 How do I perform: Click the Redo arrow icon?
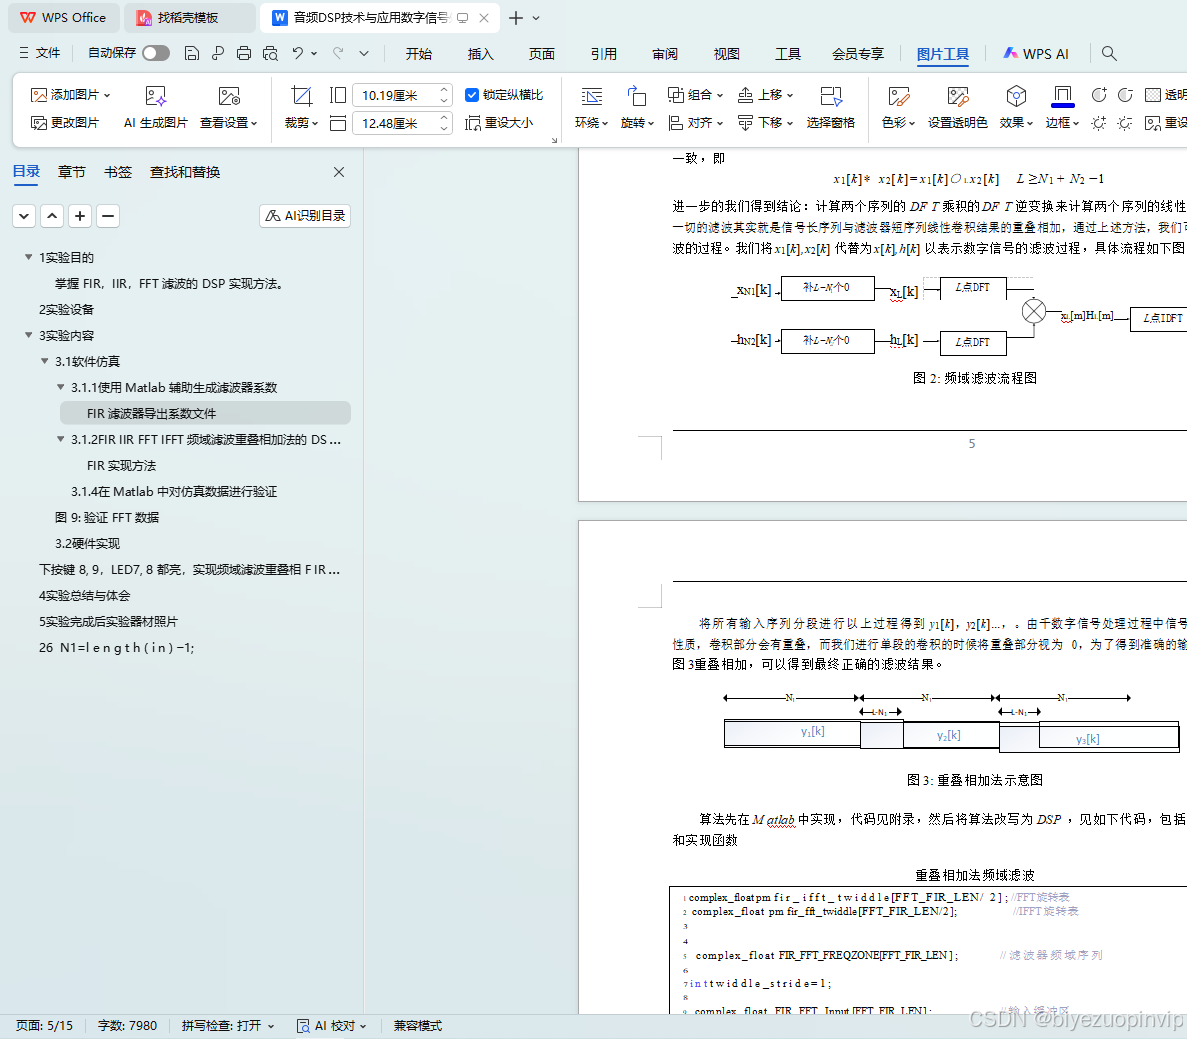coord(338,53)
